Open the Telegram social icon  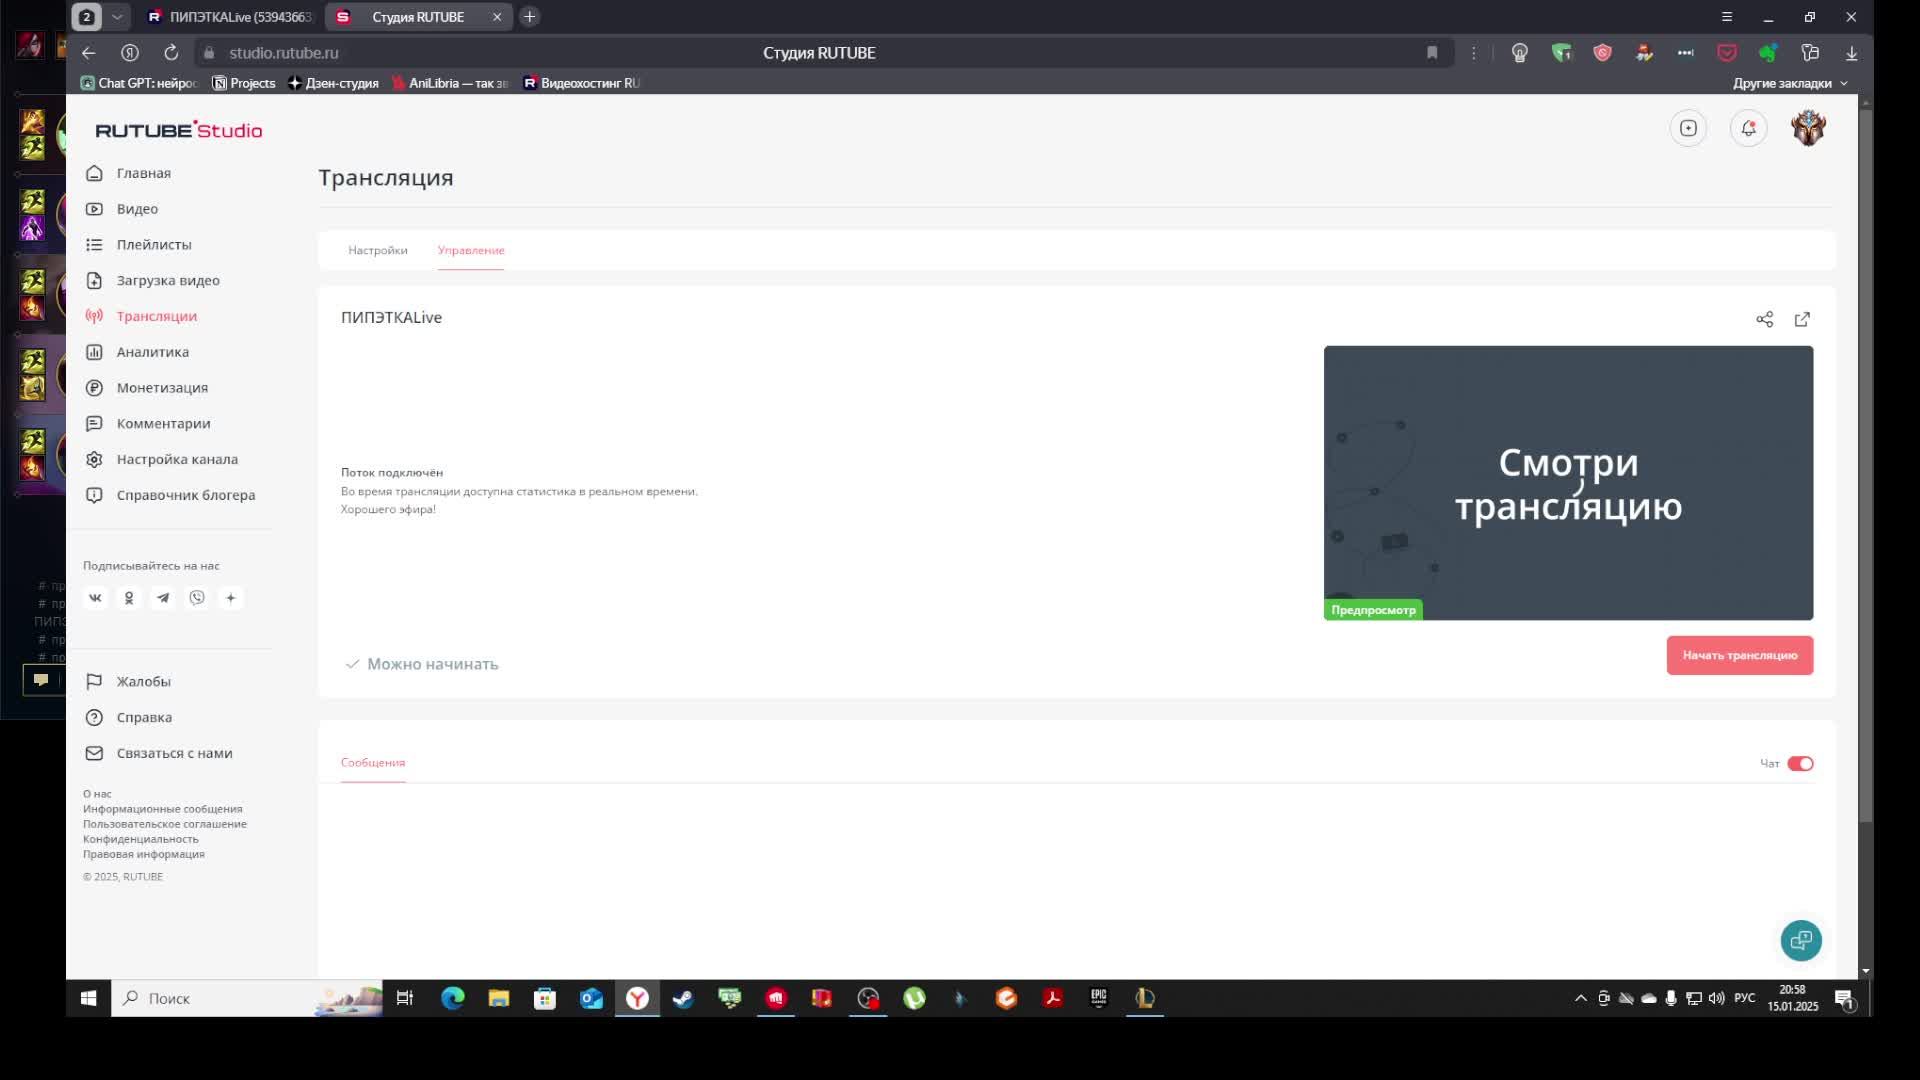point(163,598)
